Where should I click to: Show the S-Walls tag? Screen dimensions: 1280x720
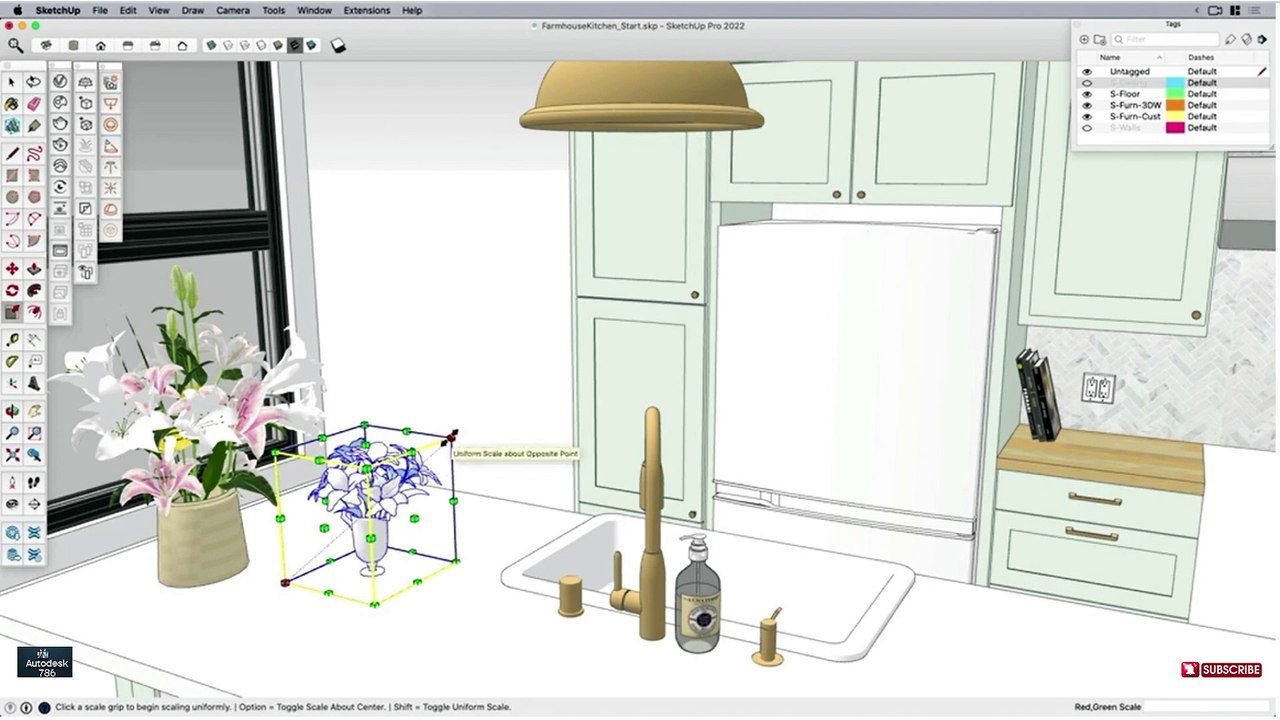point(1087,127)
